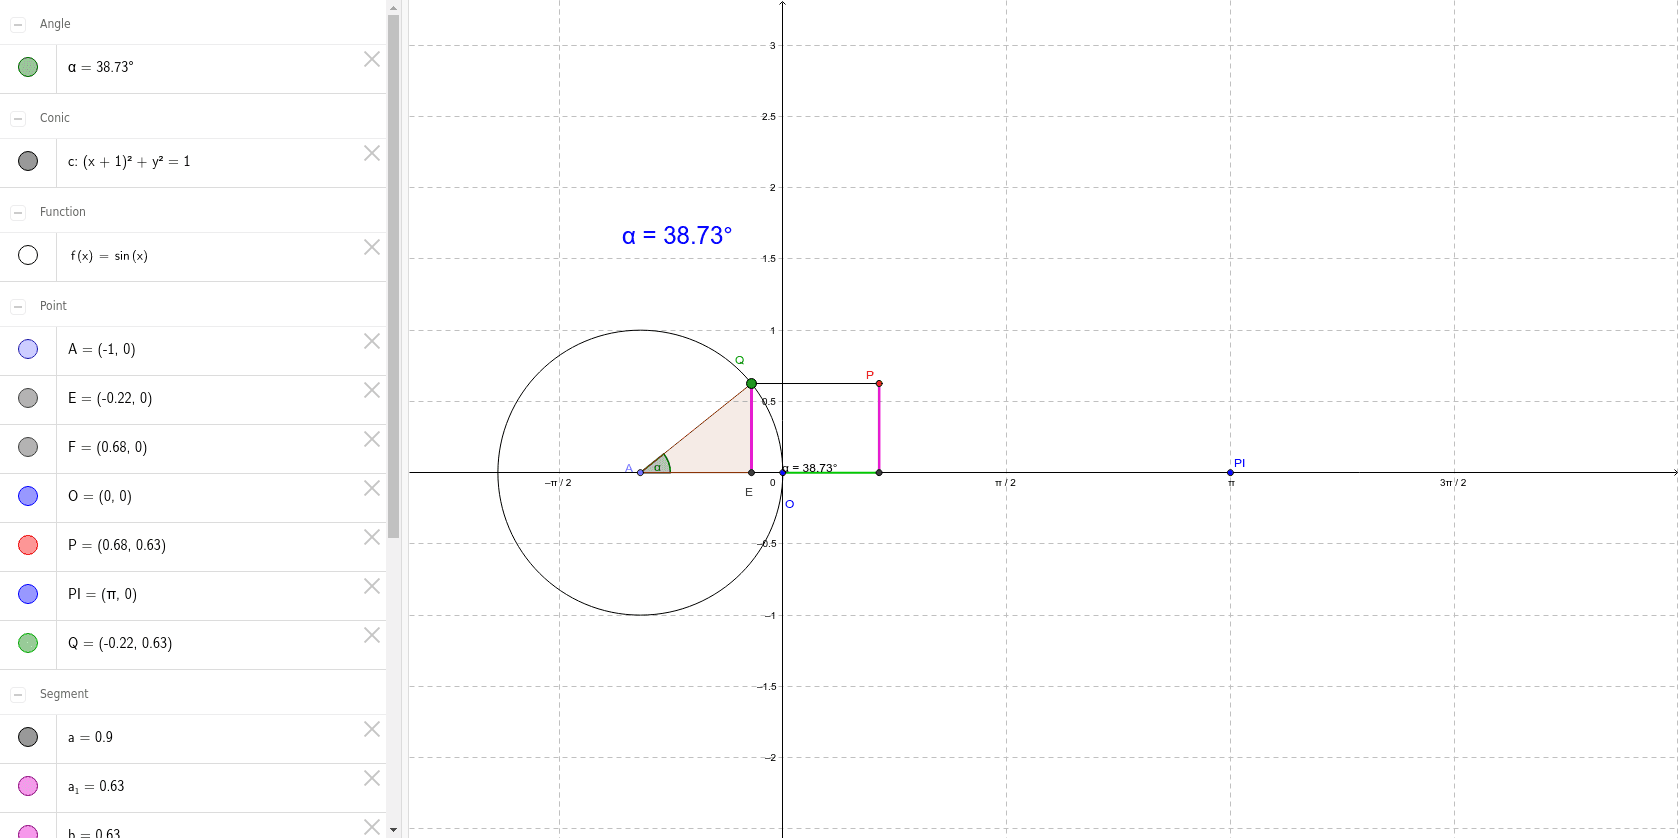This screenshot has height=840, width=1680.
Task: Delete point P row
Action: [372, 537]
